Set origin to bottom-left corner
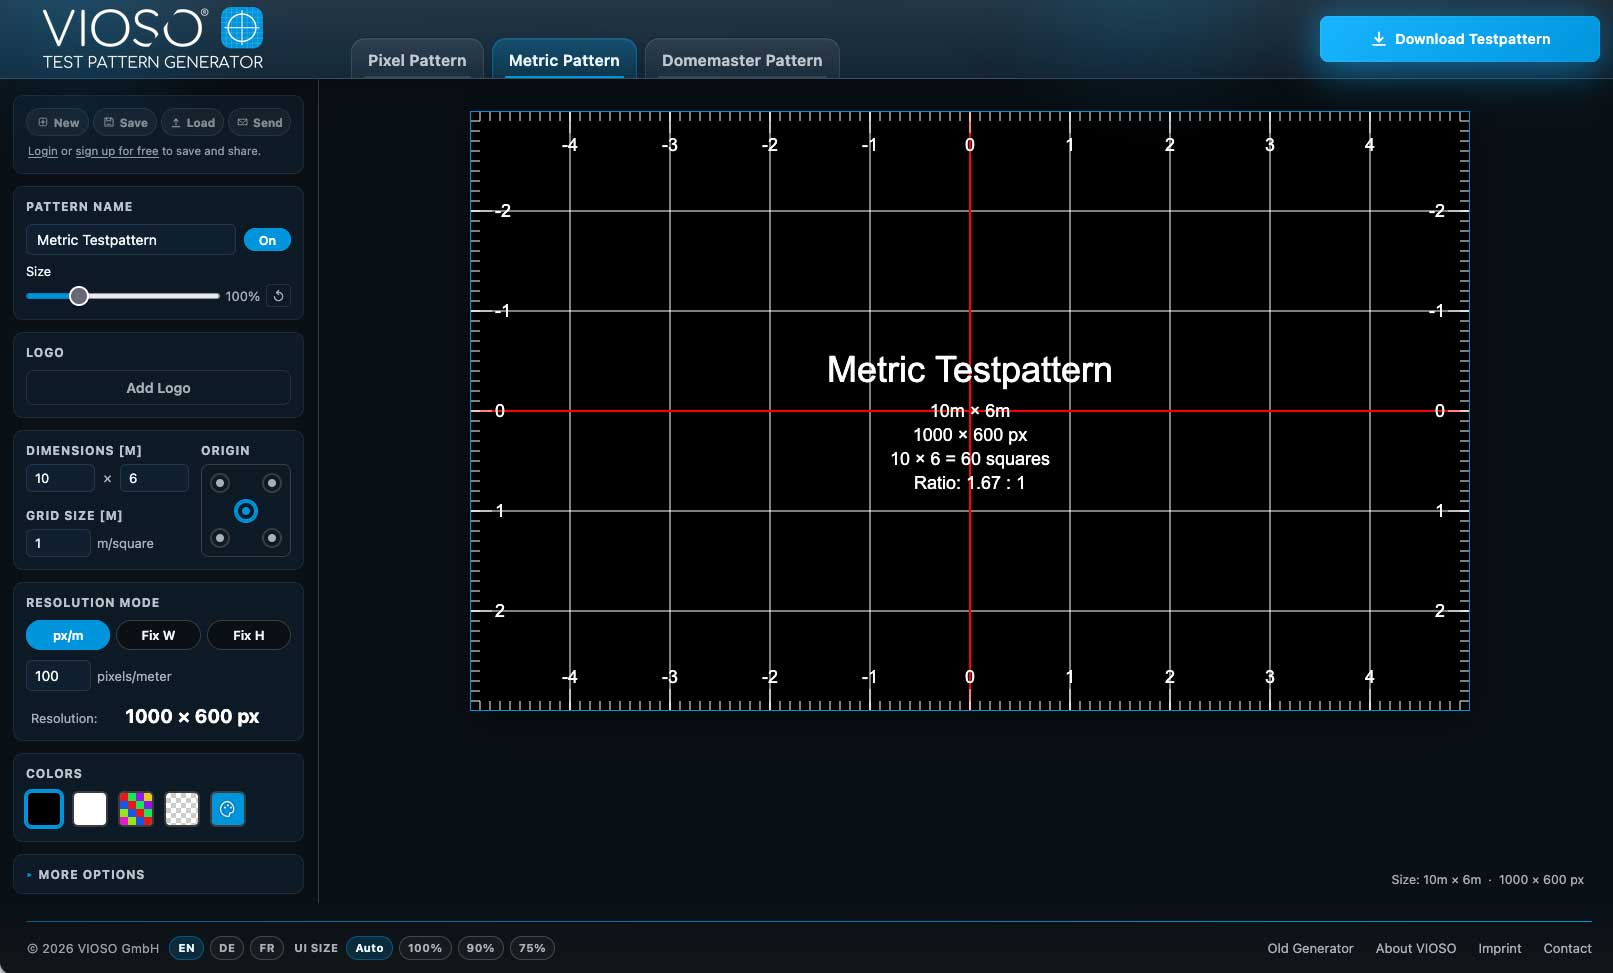The width and height of the screenshot is (1613, 973). pos(220,538)
